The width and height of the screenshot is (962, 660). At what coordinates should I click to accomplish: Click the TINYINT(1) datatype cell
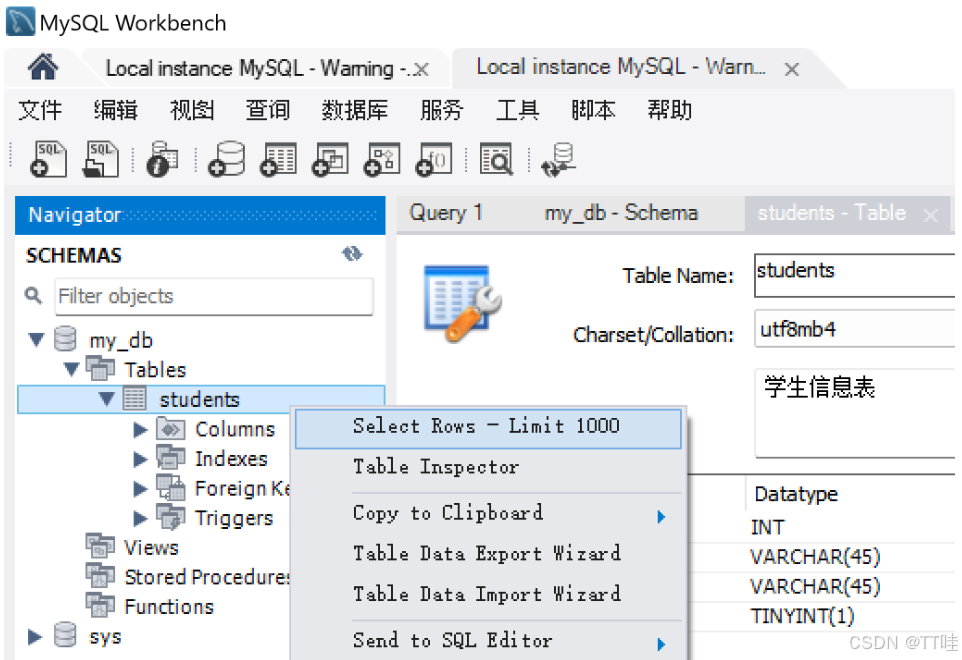[x=802, y=616]
